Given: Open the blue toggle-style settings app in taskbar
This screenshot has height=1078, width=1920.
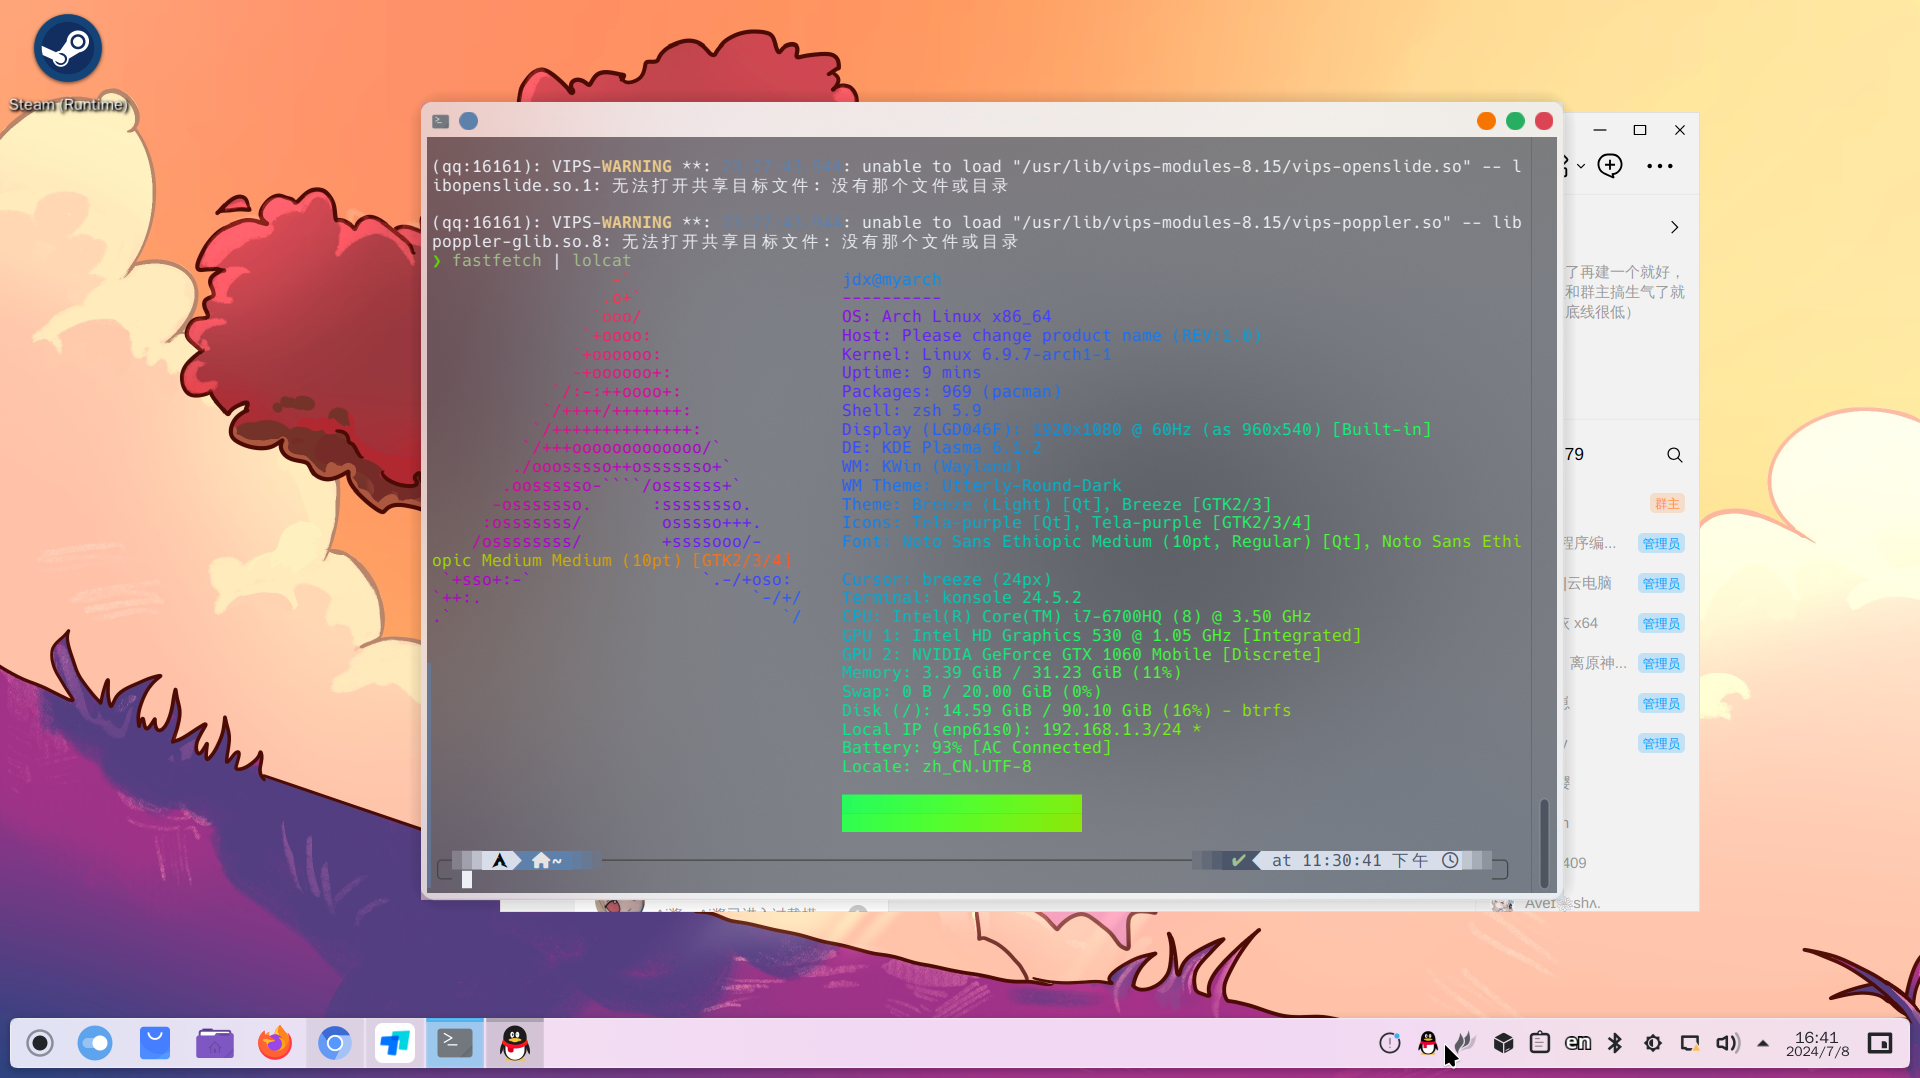Looking at the screenshot, I should [96, 1043].
